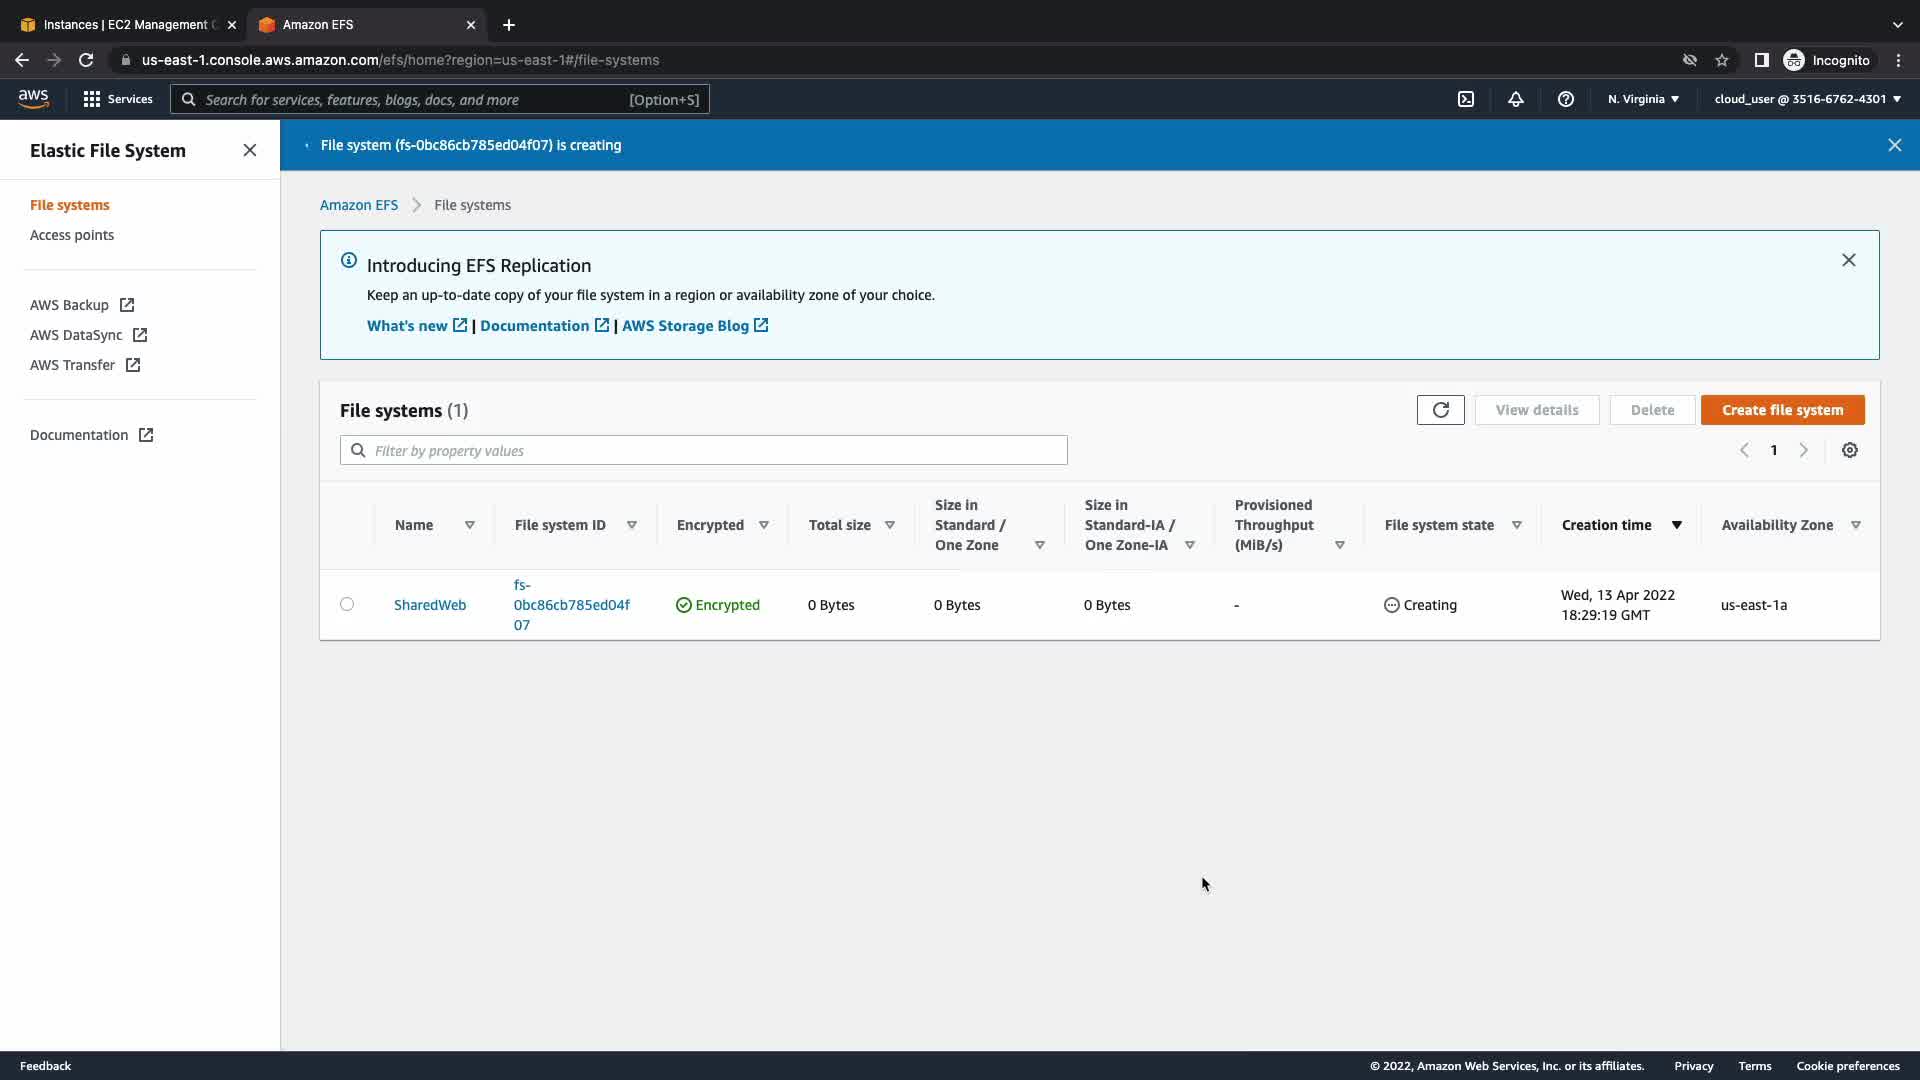Go to Access points in sidebar
Screen dimensions: 1920x1080
tap(72, 235)
